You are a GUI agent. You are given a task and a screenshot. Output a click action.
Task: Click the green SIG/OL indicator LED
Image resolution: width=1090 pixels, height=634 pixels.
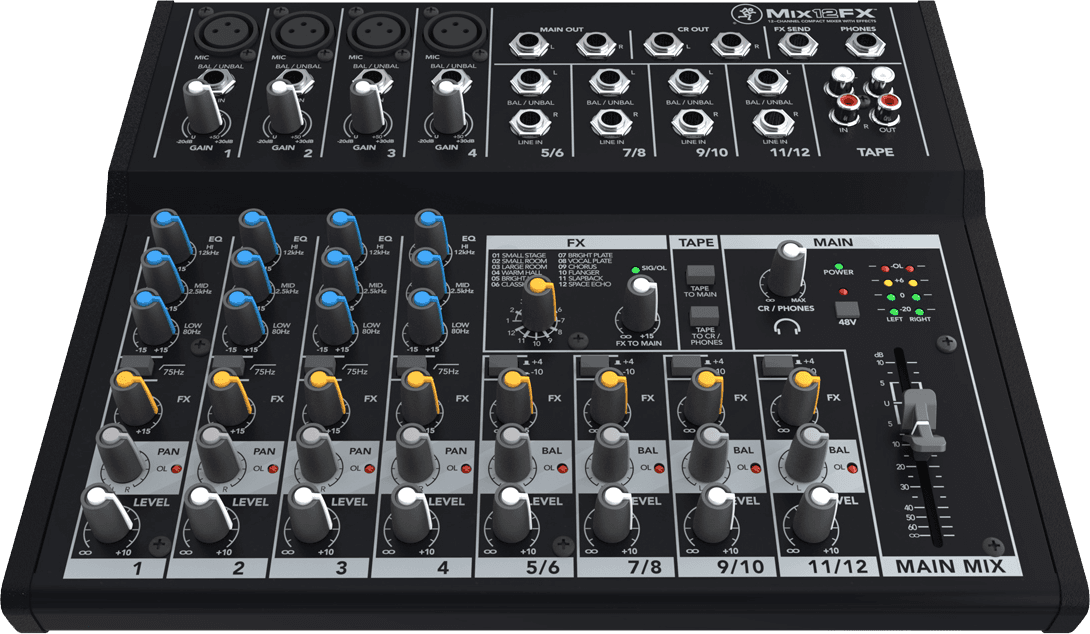(x=636, y=268)
